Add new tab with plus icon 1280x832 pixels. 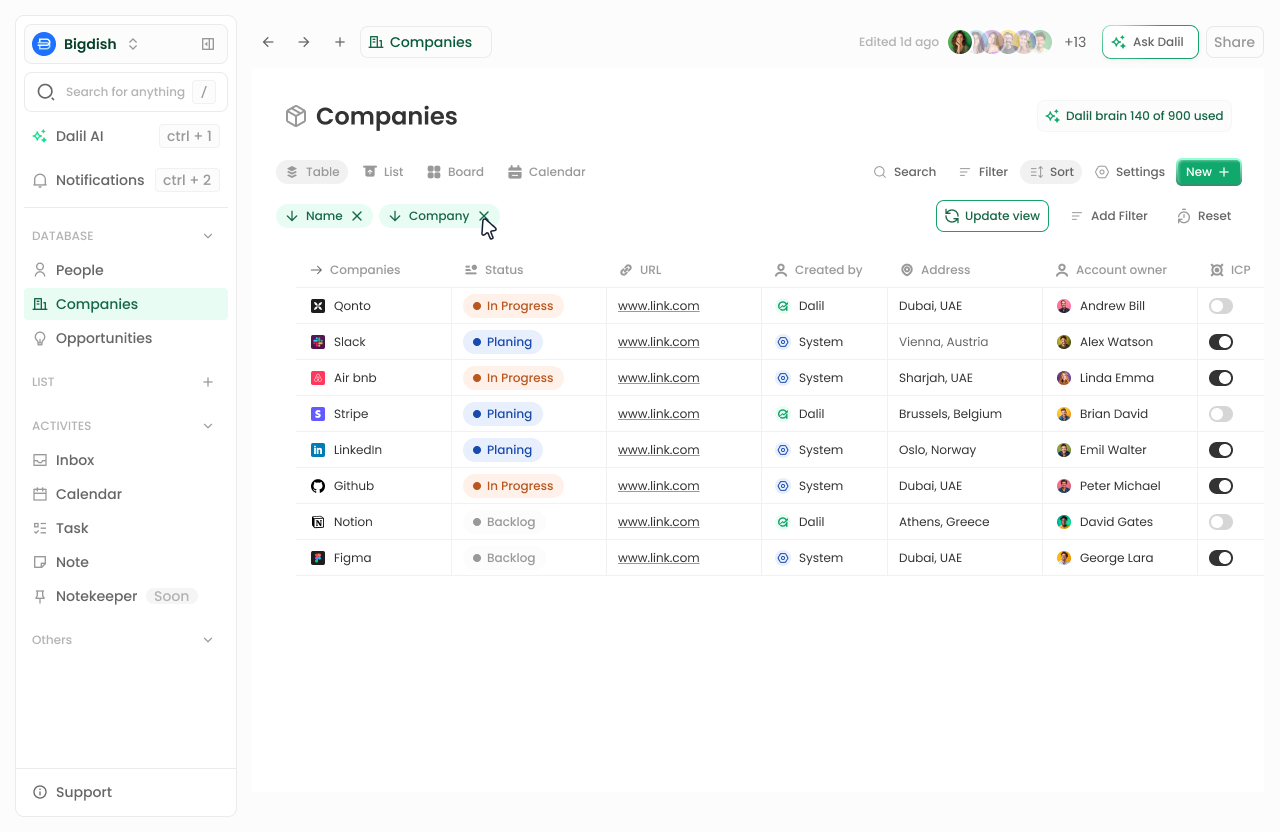(x=340, y=42)
